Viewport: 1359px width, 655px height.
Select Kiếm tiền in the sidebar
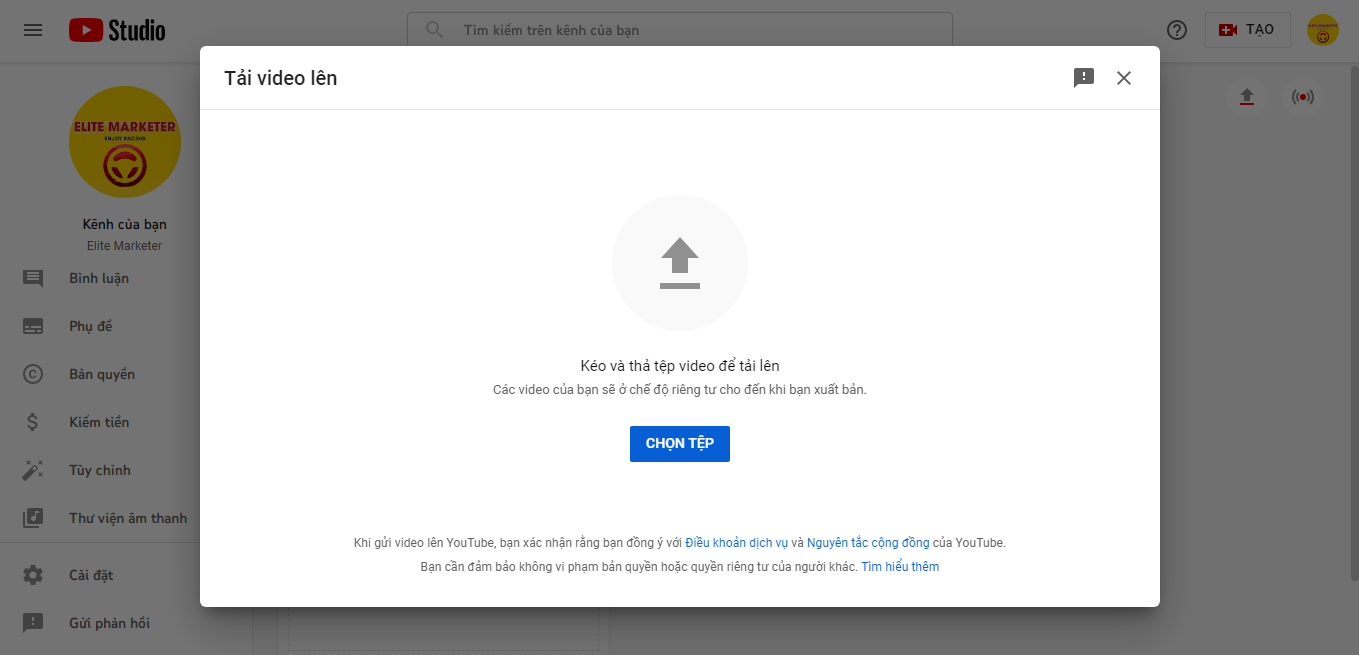[99, 422]
